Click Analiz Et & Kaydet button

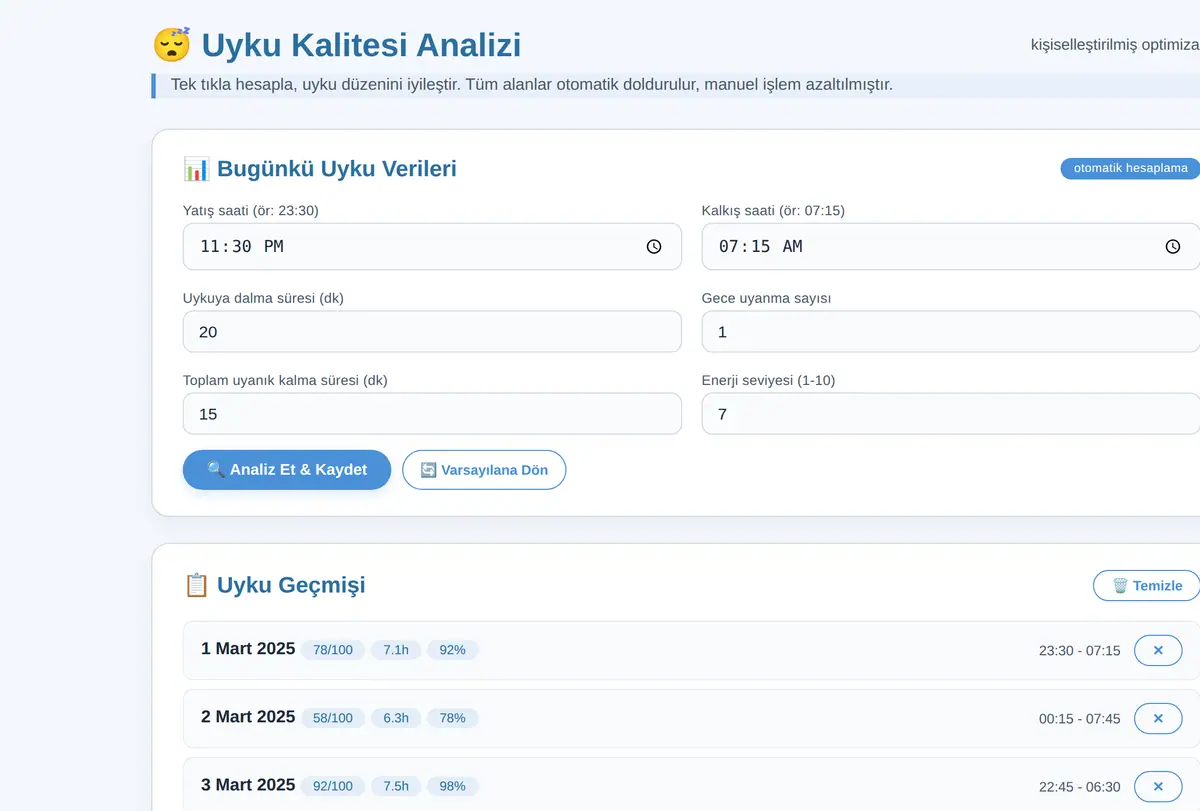click(287, 470)
